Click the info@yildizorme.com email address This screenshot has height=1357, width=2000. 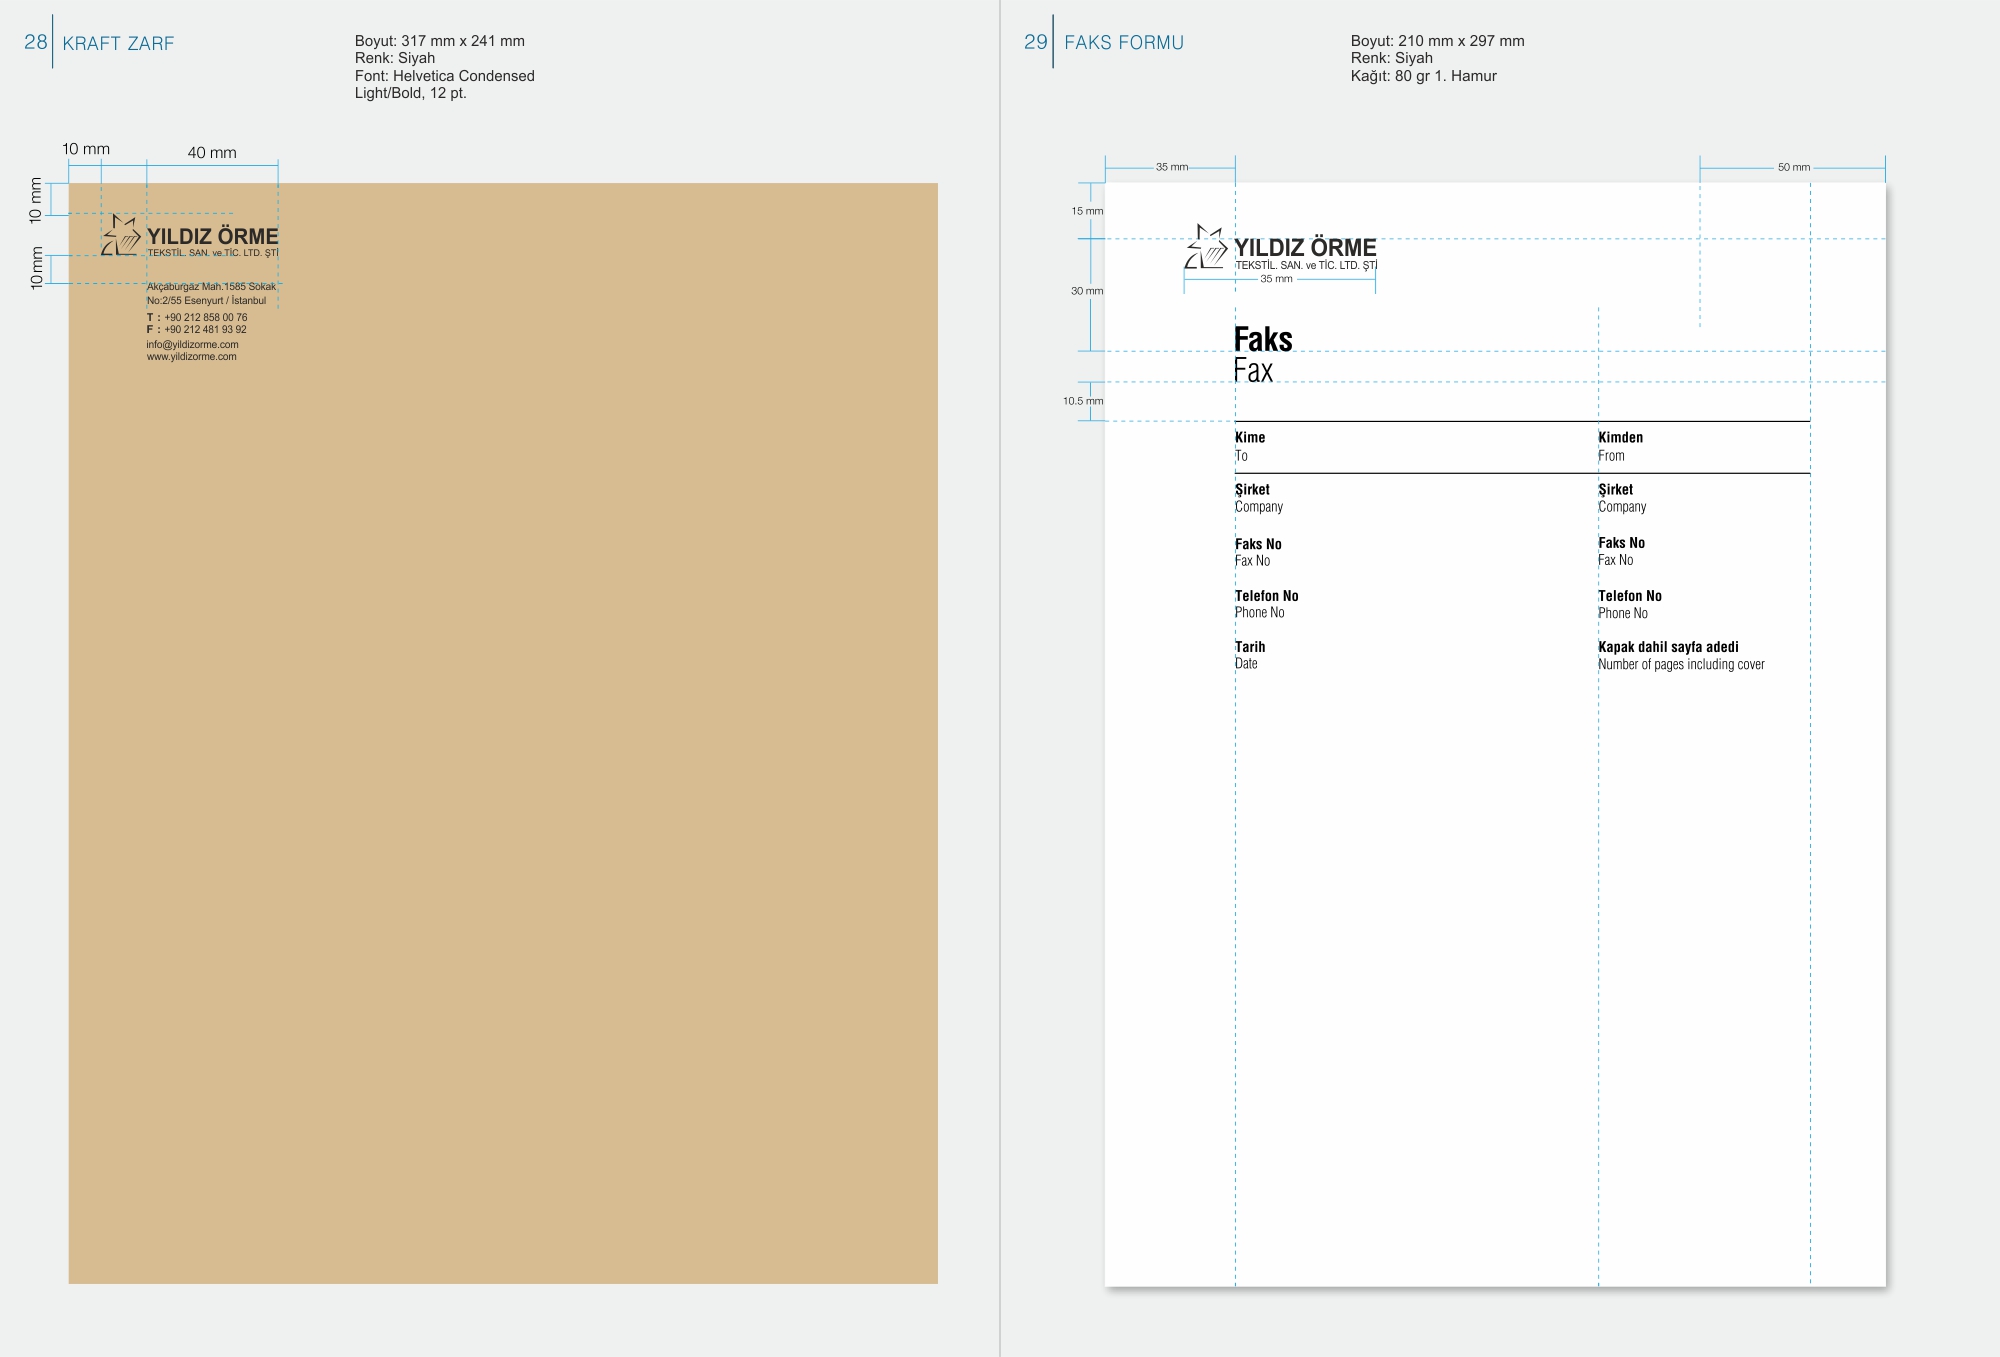coord(192,344)
